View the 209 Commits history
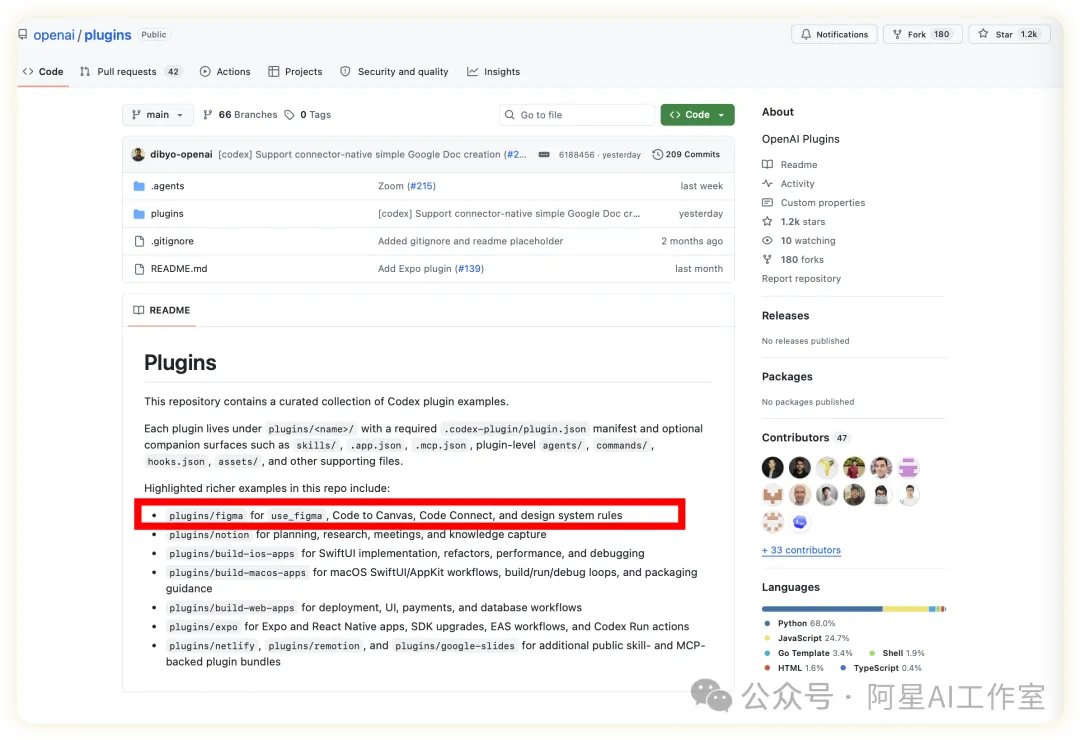1080x740 pixels. coord(686,154)
